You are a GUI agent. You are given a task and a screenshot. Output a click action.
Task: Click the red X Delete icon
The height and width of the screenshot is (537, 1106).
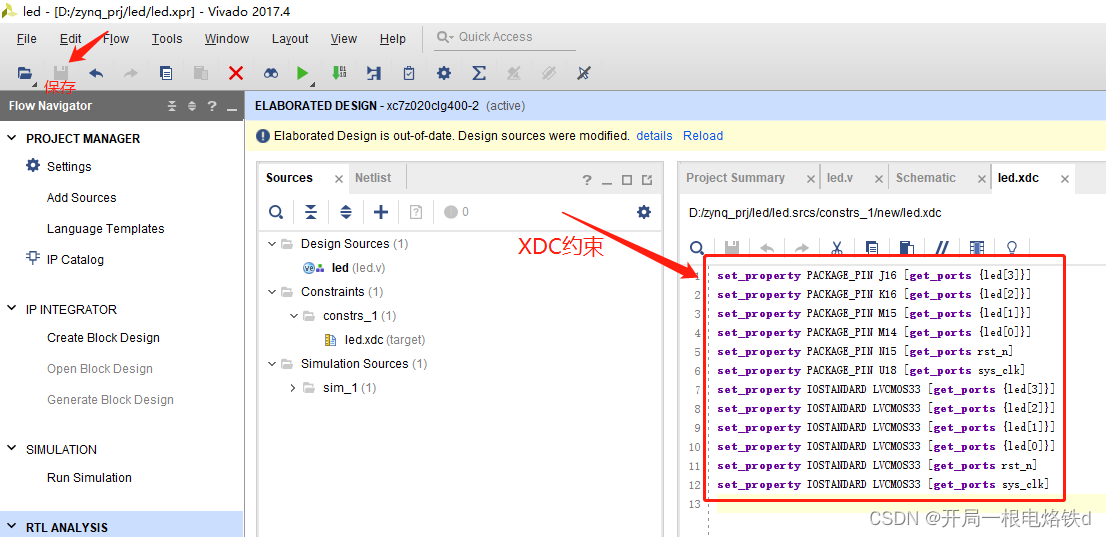coord(236,73)
